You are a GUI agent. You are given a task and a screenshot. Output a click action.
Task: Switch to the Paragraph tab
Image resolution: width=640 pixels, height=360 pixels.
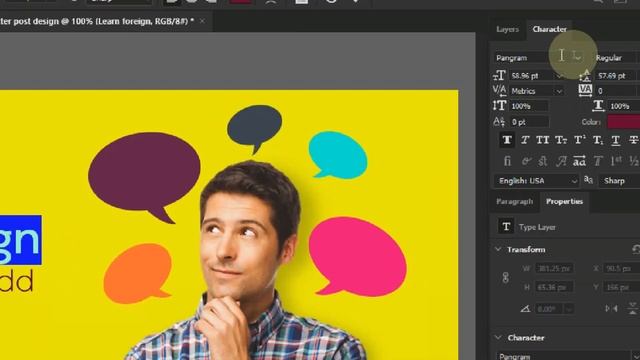point(514,201)
